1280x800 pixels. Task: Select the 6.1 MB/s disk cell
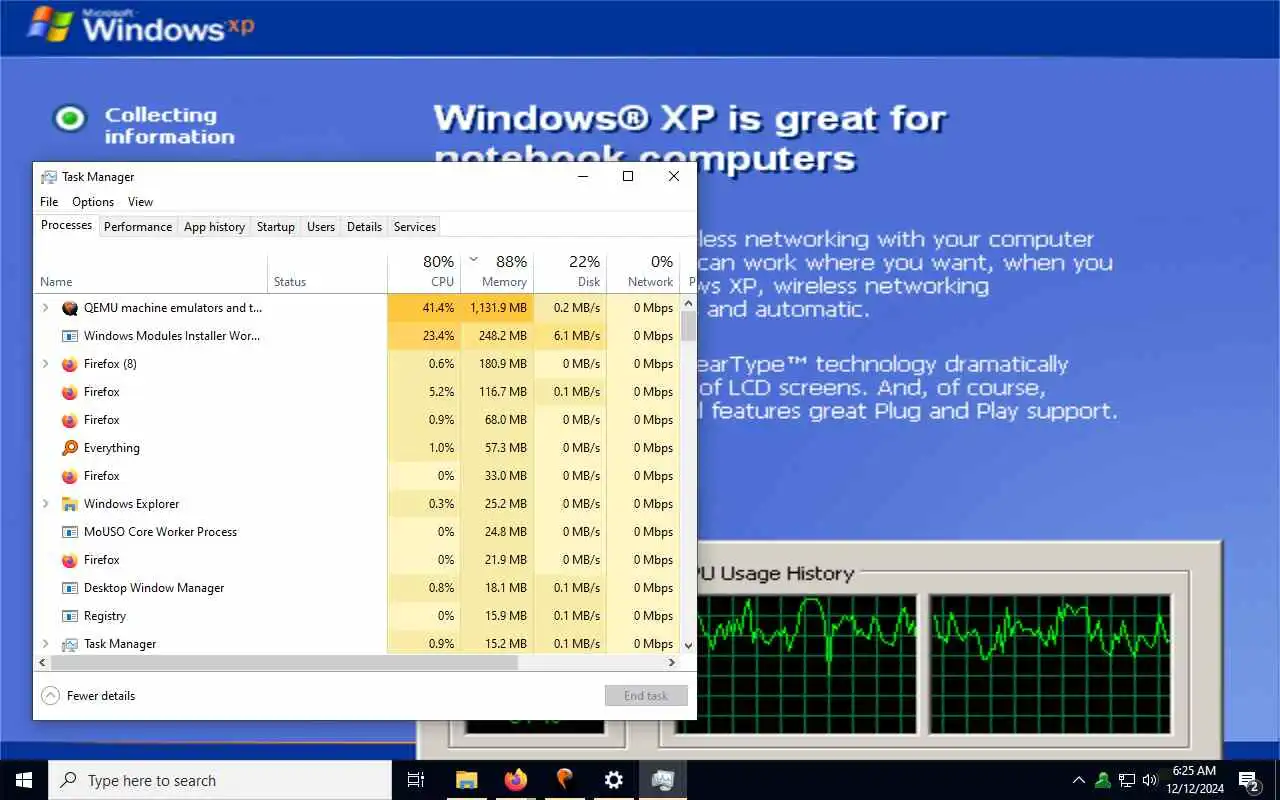(x=571, y=336)
